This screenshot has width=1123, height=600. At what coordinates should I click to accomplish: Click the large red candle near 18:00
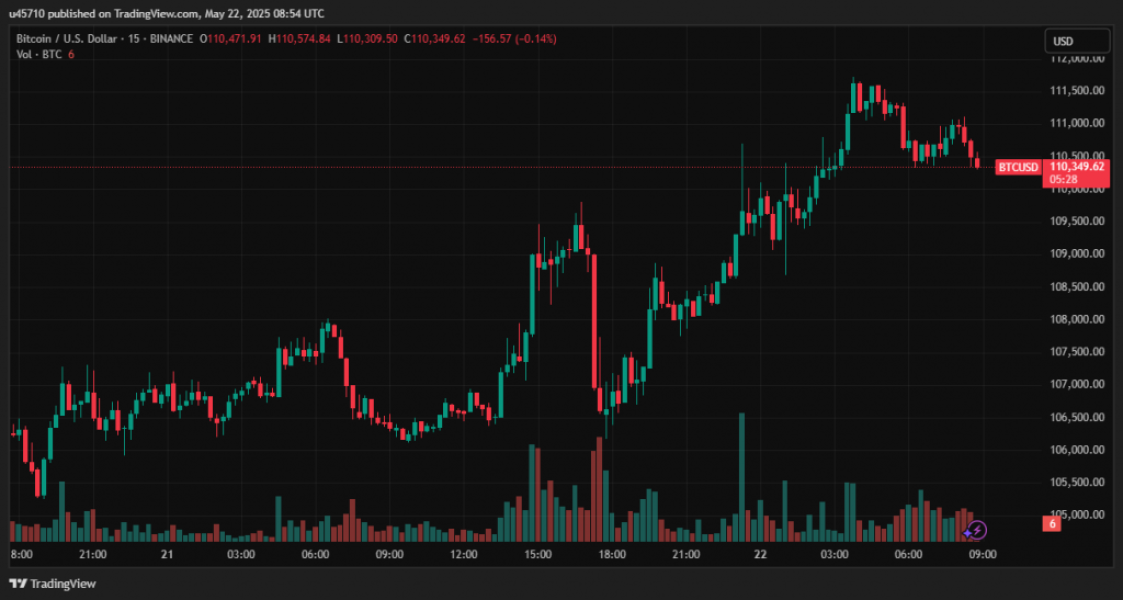(x=594, y=320)
